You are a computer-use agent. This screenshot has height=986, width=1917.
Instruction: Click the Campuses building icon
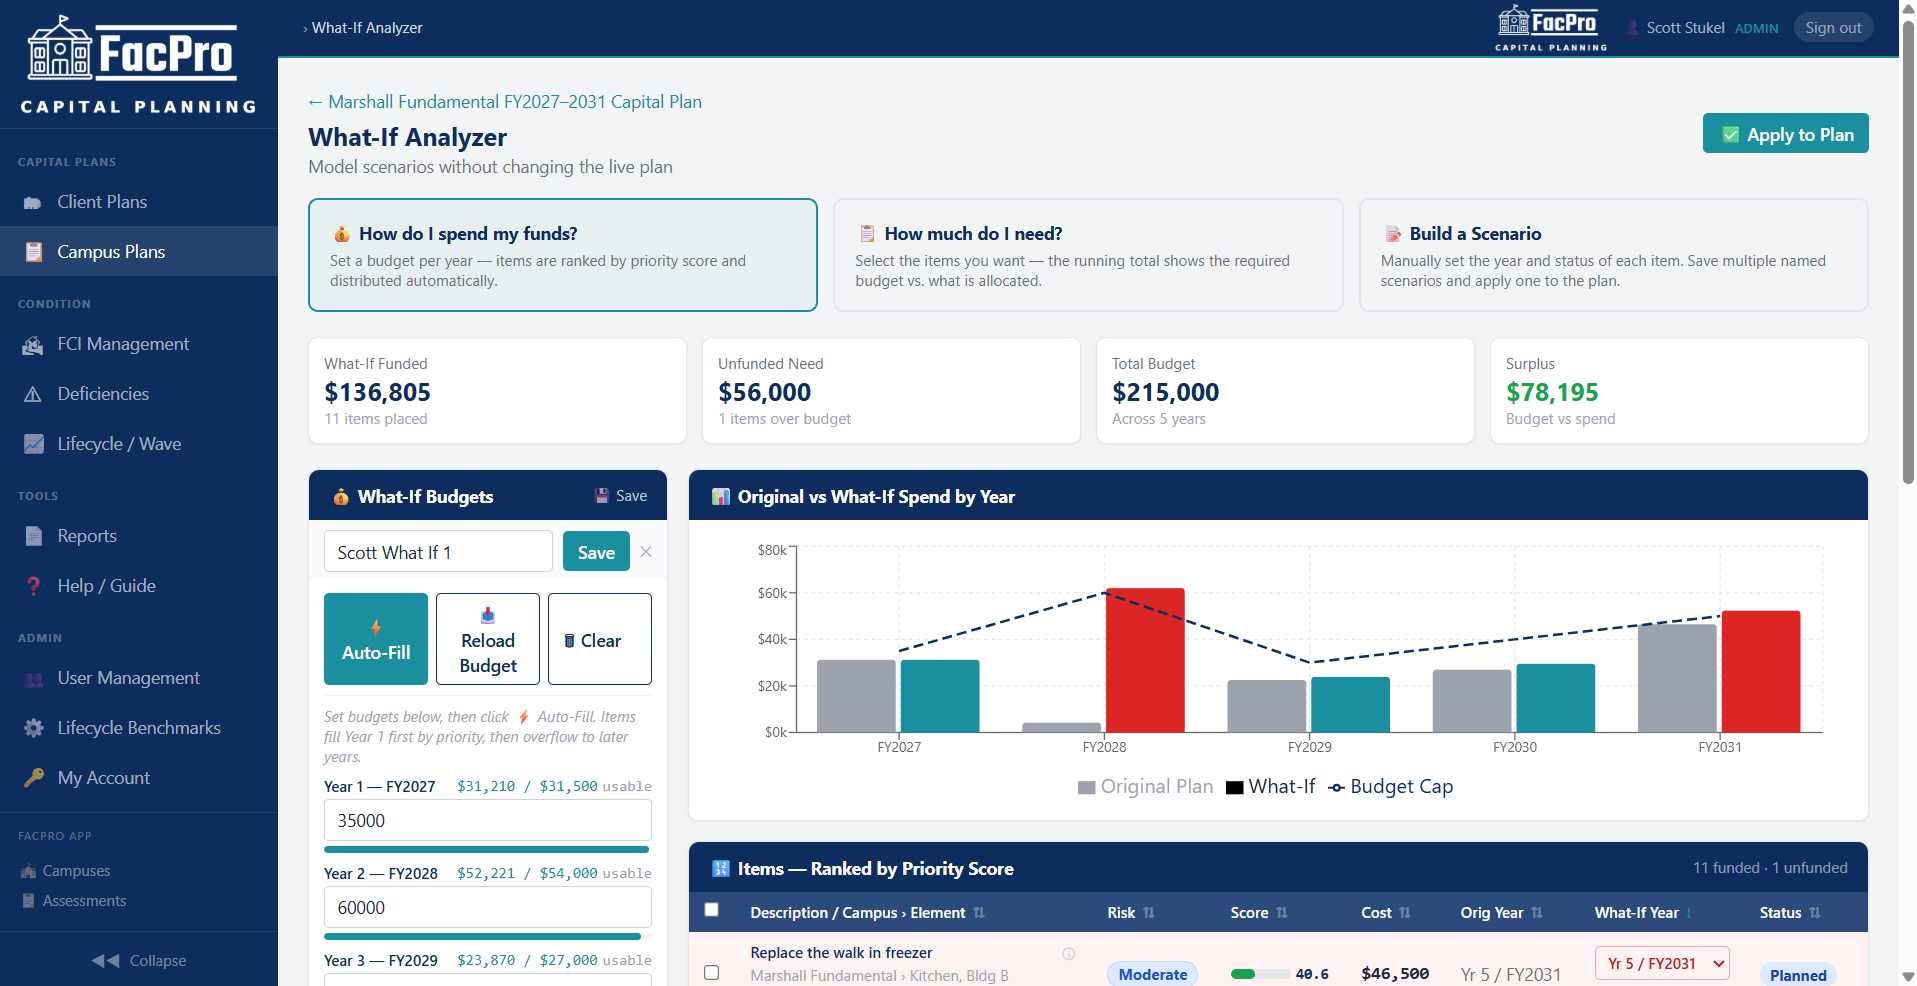(x=28, y=871)
